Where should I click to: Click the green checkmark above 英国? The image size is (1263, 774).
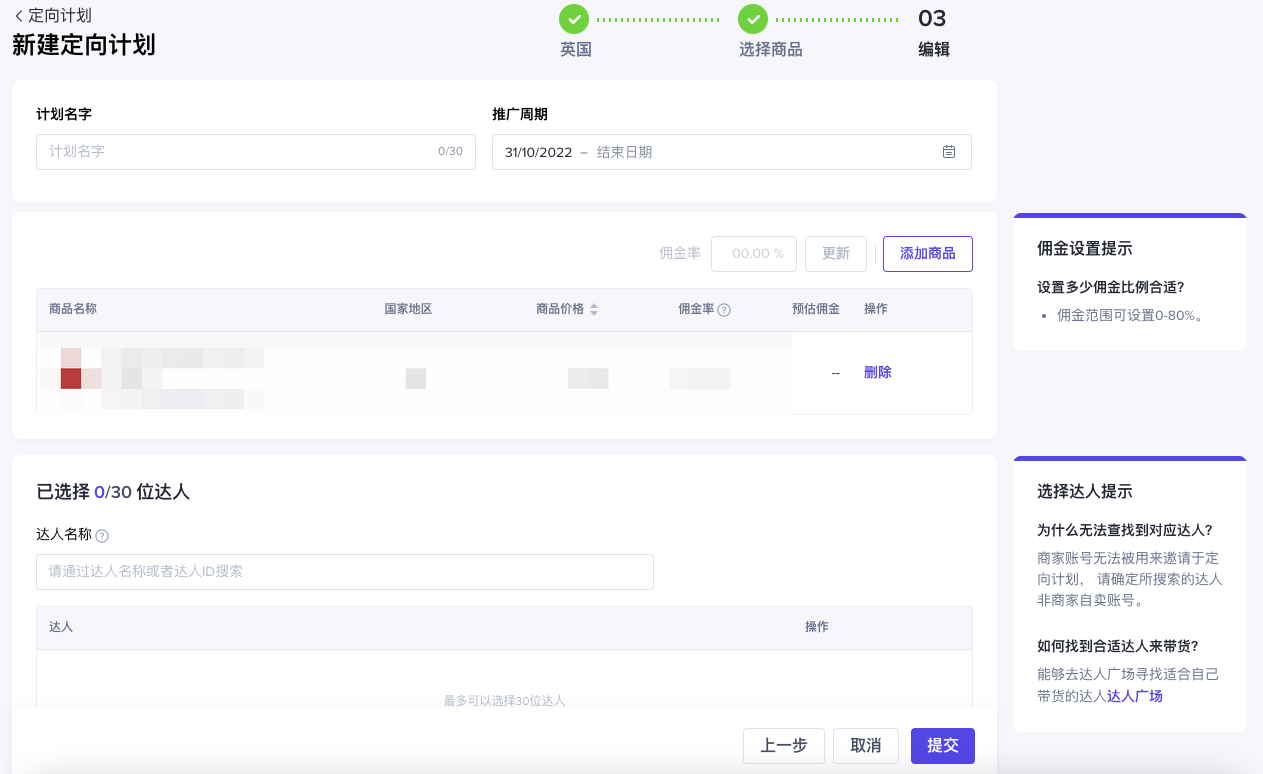(573, 18)
